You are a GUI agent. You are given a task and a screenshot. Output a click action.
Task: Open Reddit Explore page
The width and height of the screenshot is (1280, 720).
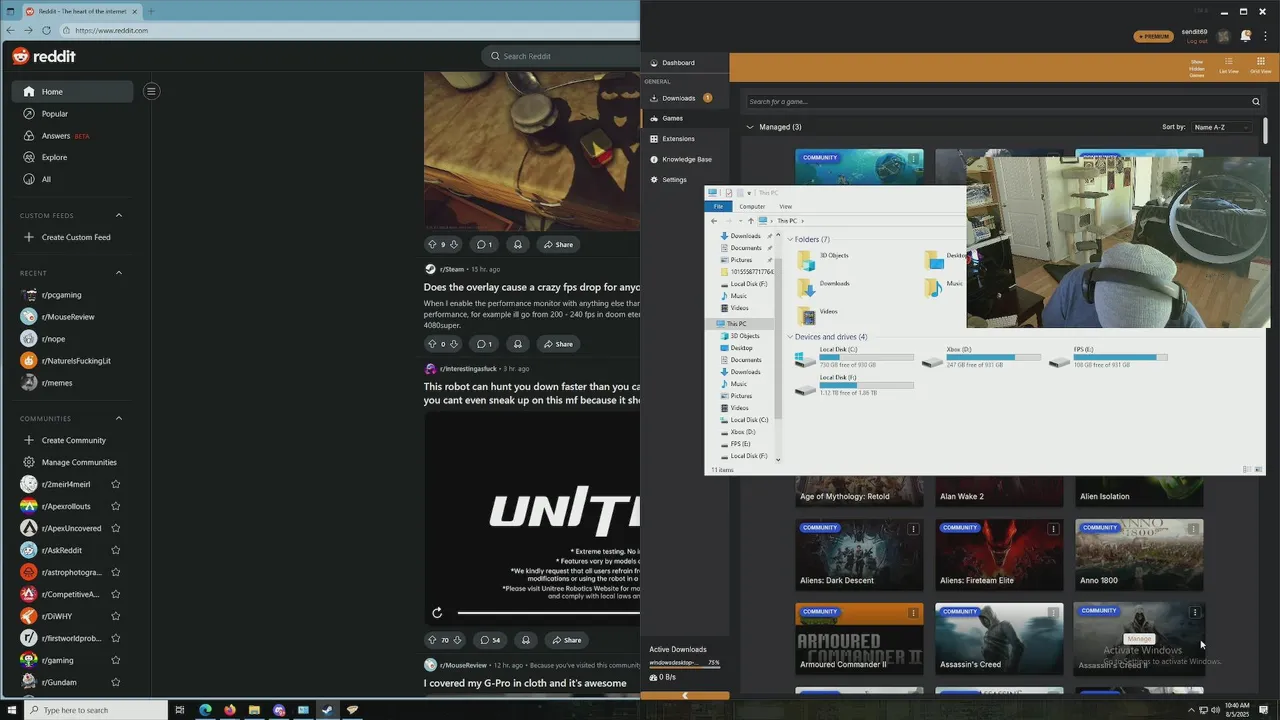(72, 157)
